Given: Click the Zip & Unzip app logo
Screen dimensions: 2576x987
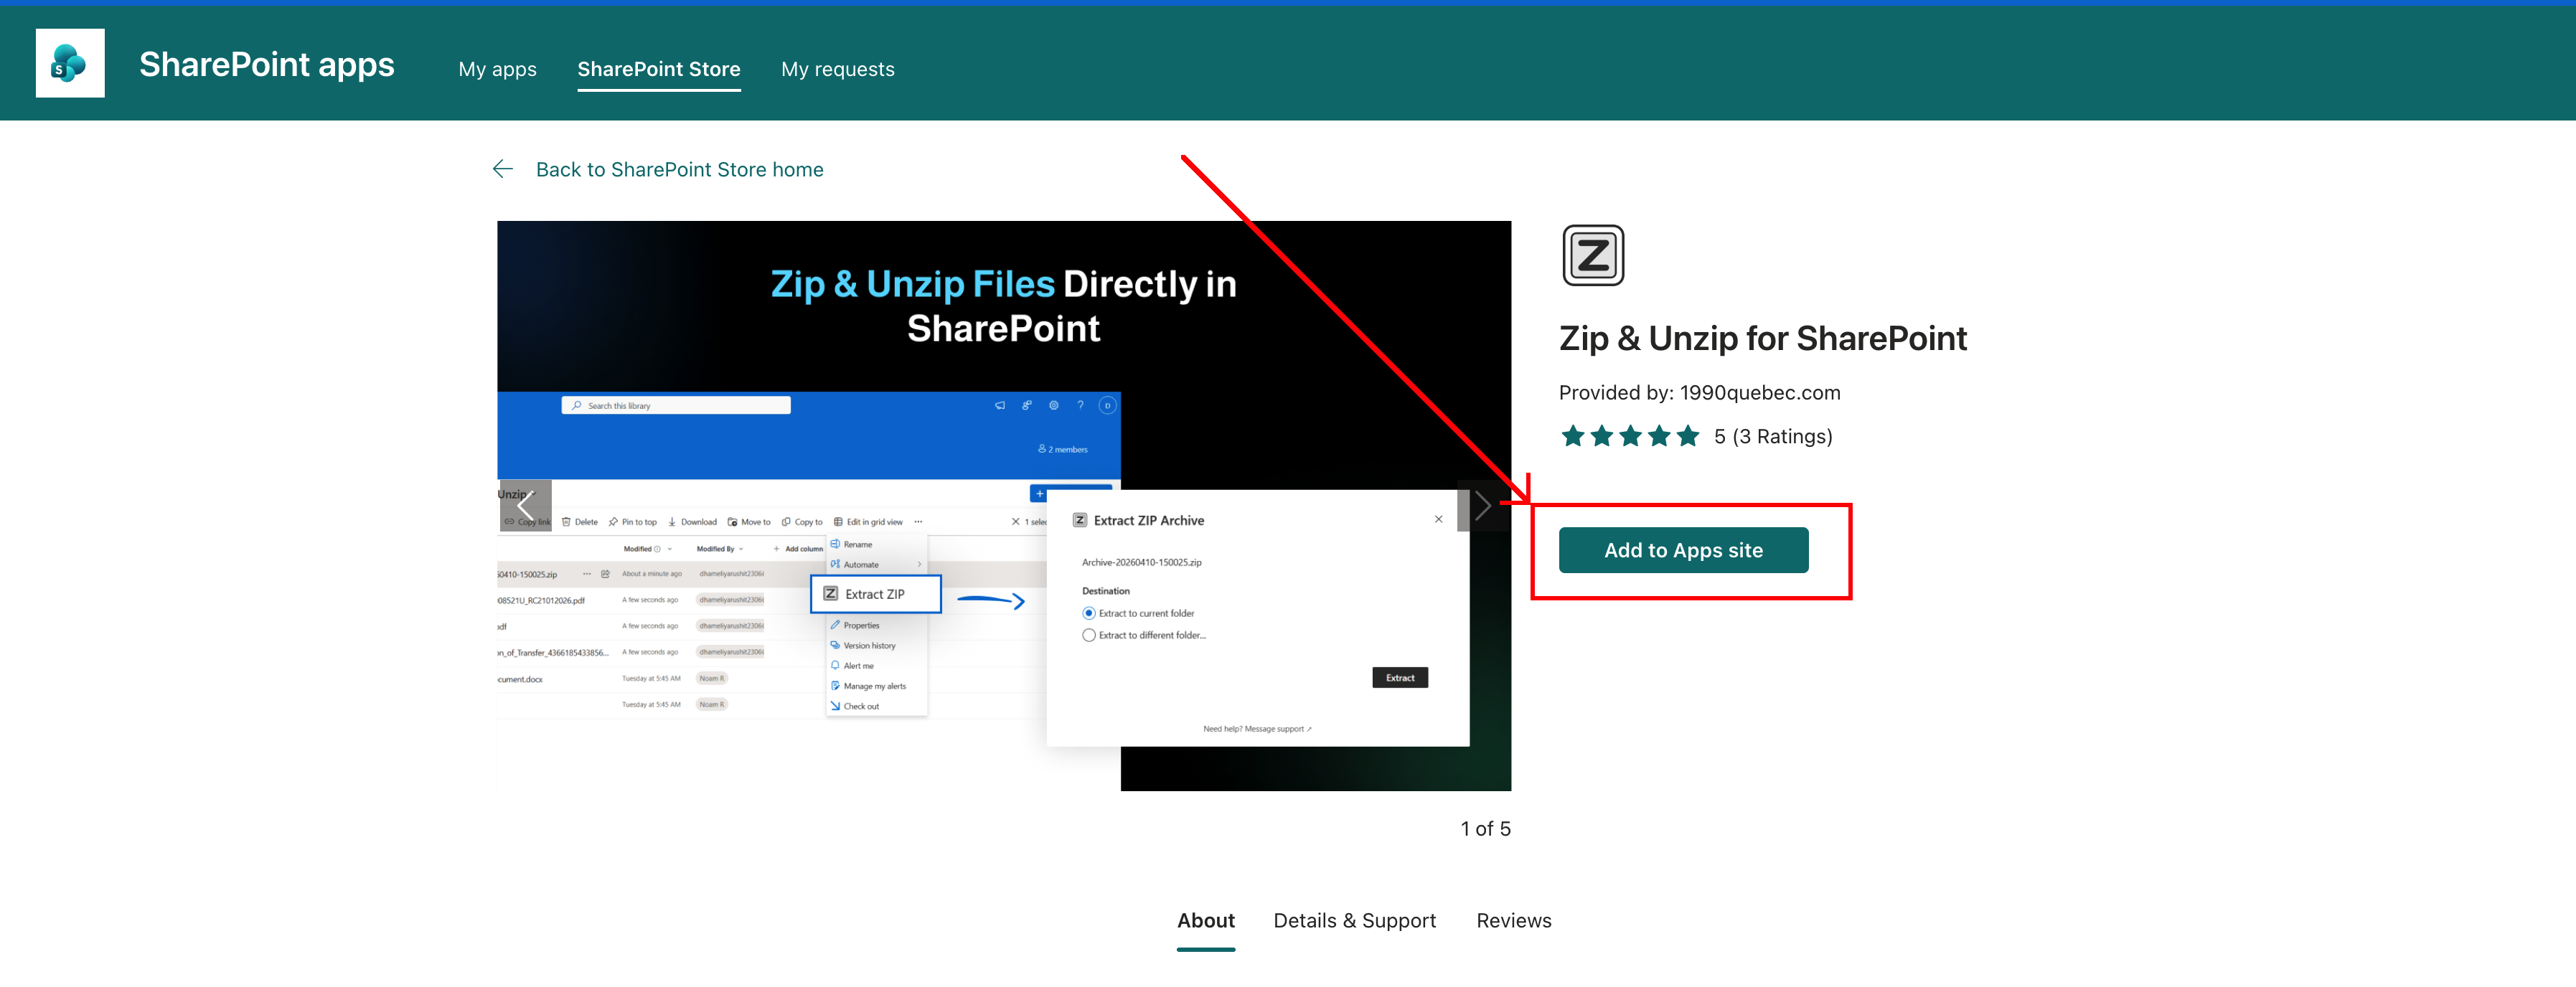Looking at the screenshot, I should coord(1593,255).
